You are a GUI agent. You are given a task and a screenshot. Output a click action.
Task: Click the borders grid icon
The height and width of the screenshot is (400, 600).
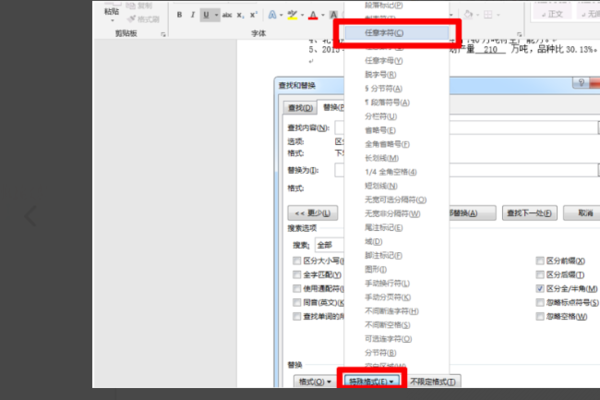tap(488, 15)
